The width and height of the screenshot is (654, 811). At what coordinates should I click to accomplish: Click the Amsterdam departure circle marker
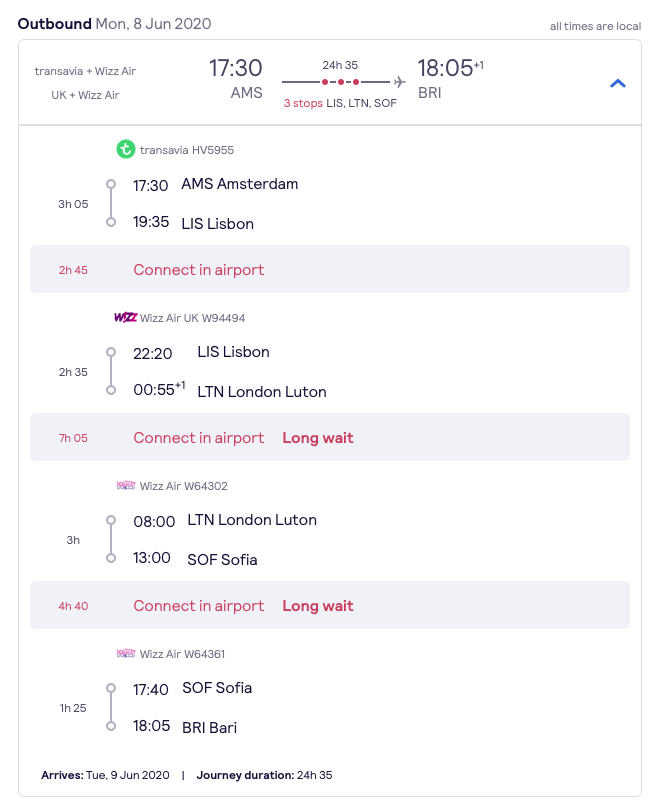click(x=111, y=184)
